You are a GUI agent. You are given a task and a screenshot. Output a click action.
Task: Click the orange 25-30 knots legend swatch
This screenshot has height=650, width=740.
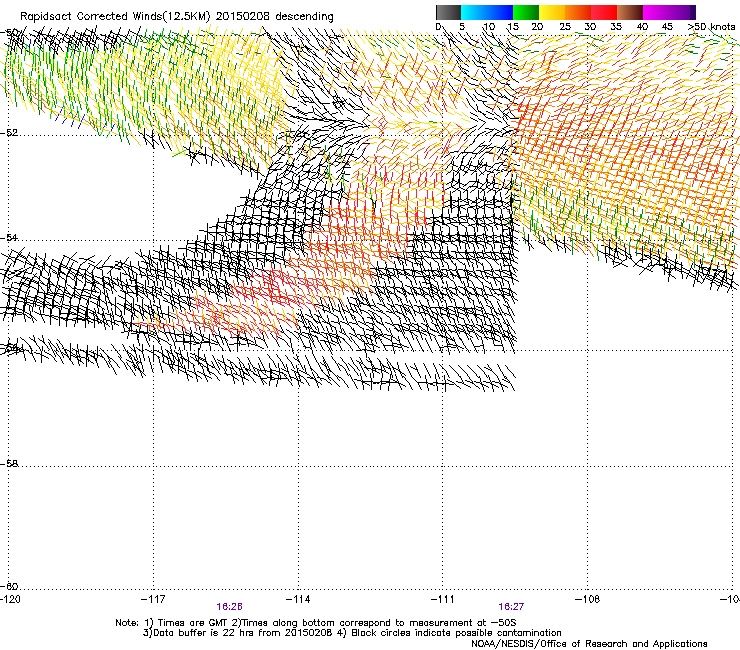(x=578, y=12)
